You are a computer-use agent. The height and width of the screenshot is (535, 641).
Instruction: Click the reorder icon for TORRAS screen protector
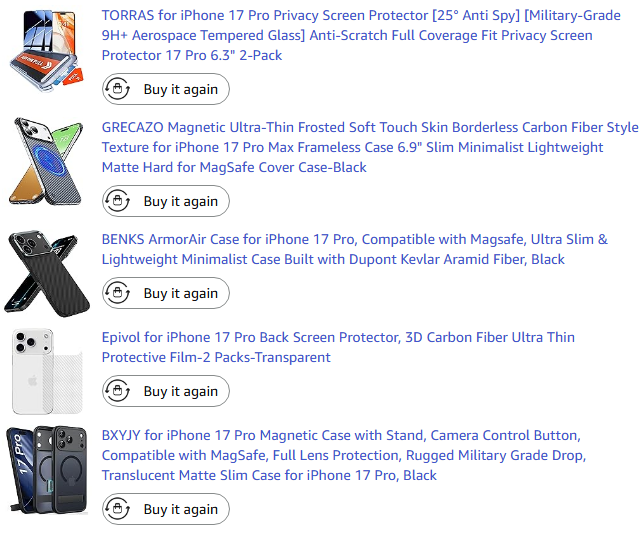tap(119, 90)
